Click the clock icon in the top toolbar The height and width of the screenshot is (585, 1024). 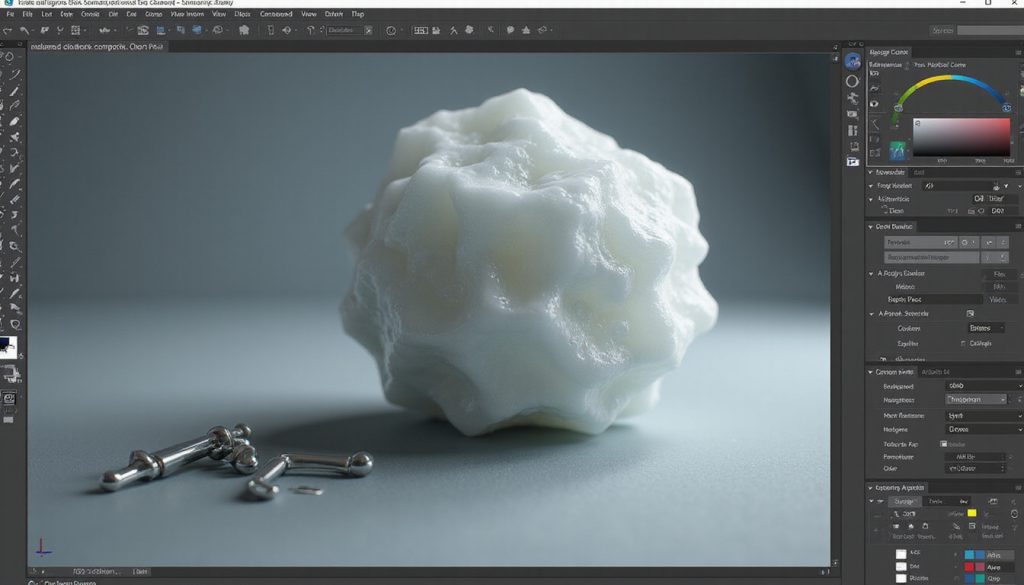pos(391,30)
